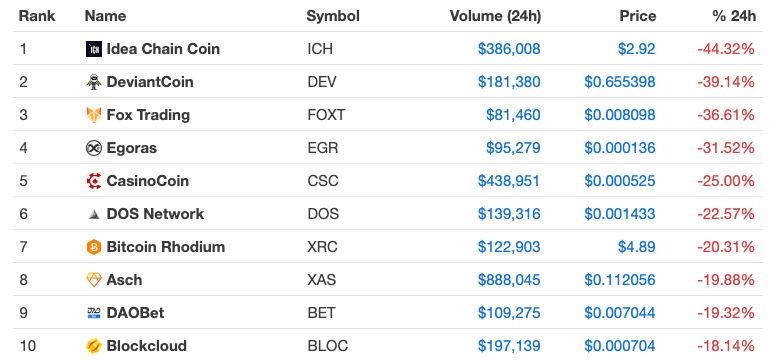Click the orange Bitcoin Rhodium icon

tap(94, 247)
